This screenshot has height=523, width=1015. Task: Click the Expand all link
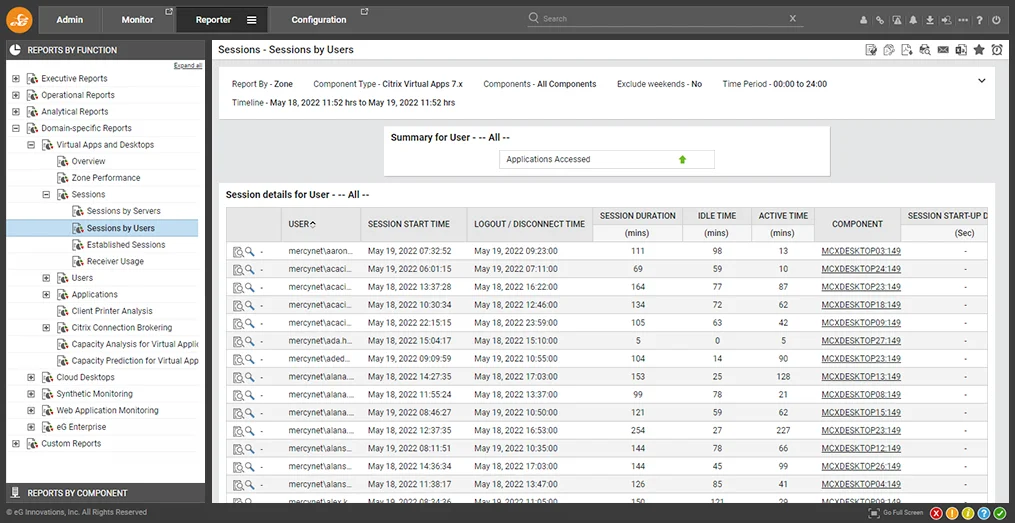click(188, 65)
